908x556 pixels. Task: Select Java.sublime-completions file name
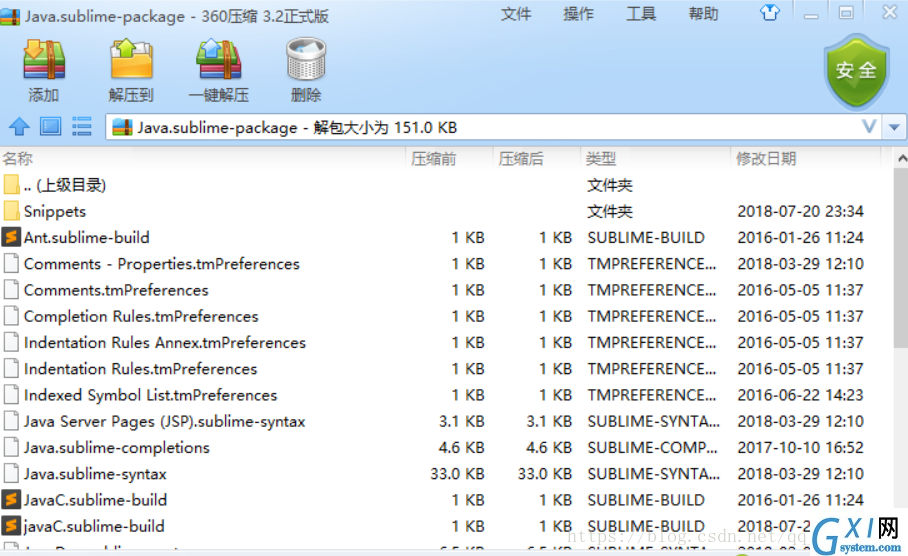[x=116, y=448]
